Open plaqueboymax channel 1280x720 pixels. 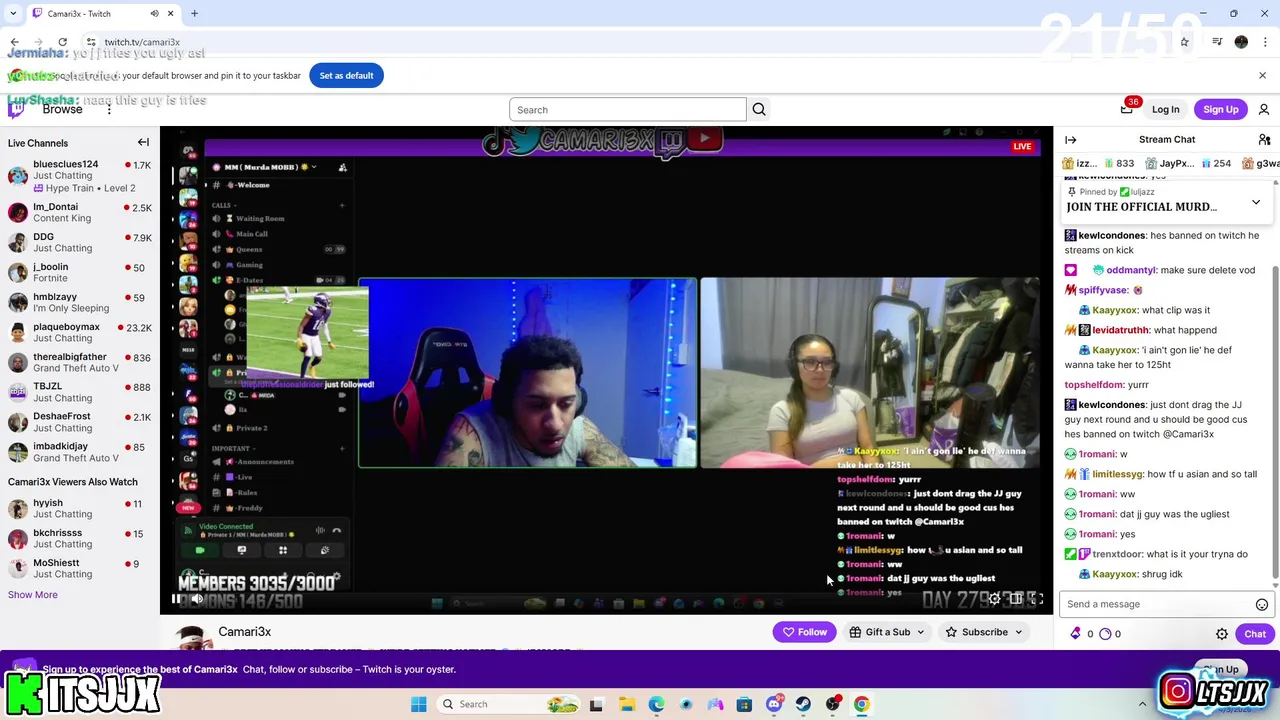[78, 332]
